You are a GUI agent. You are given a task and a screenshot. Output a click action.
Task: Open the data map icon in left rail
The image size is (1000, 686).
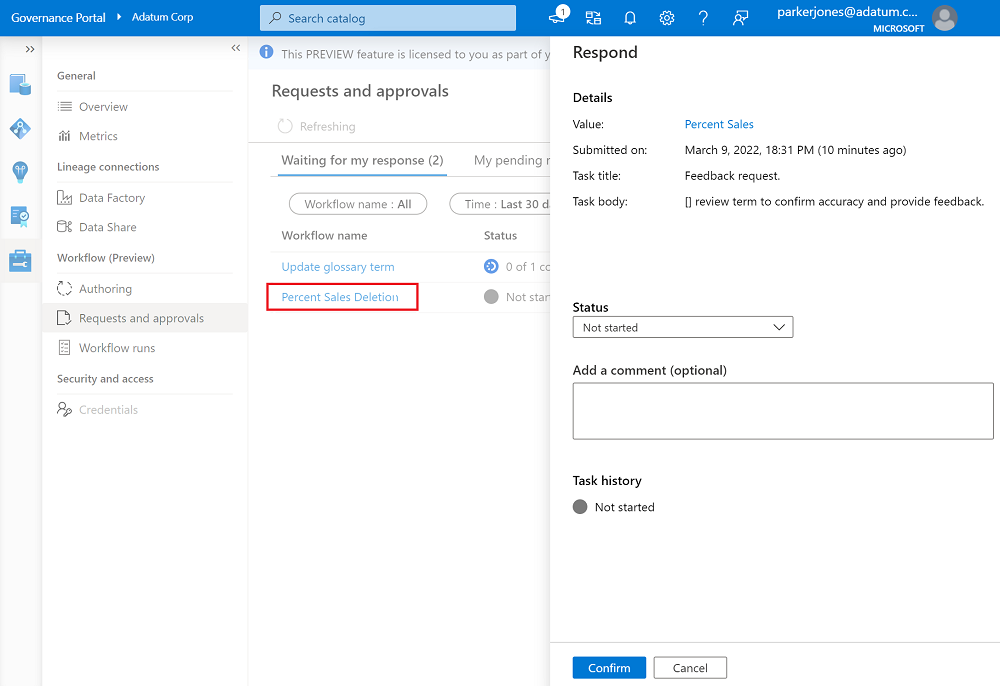pos(20,128)
